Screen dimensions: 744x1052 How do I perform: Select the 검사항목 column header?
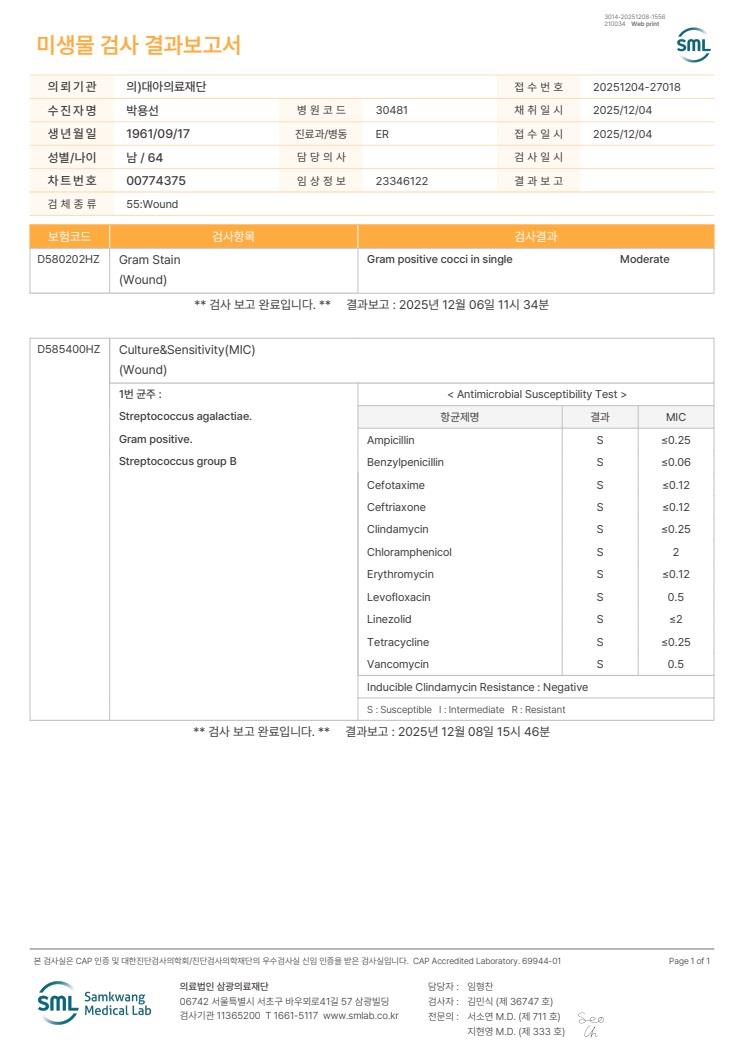click(233, 236)
